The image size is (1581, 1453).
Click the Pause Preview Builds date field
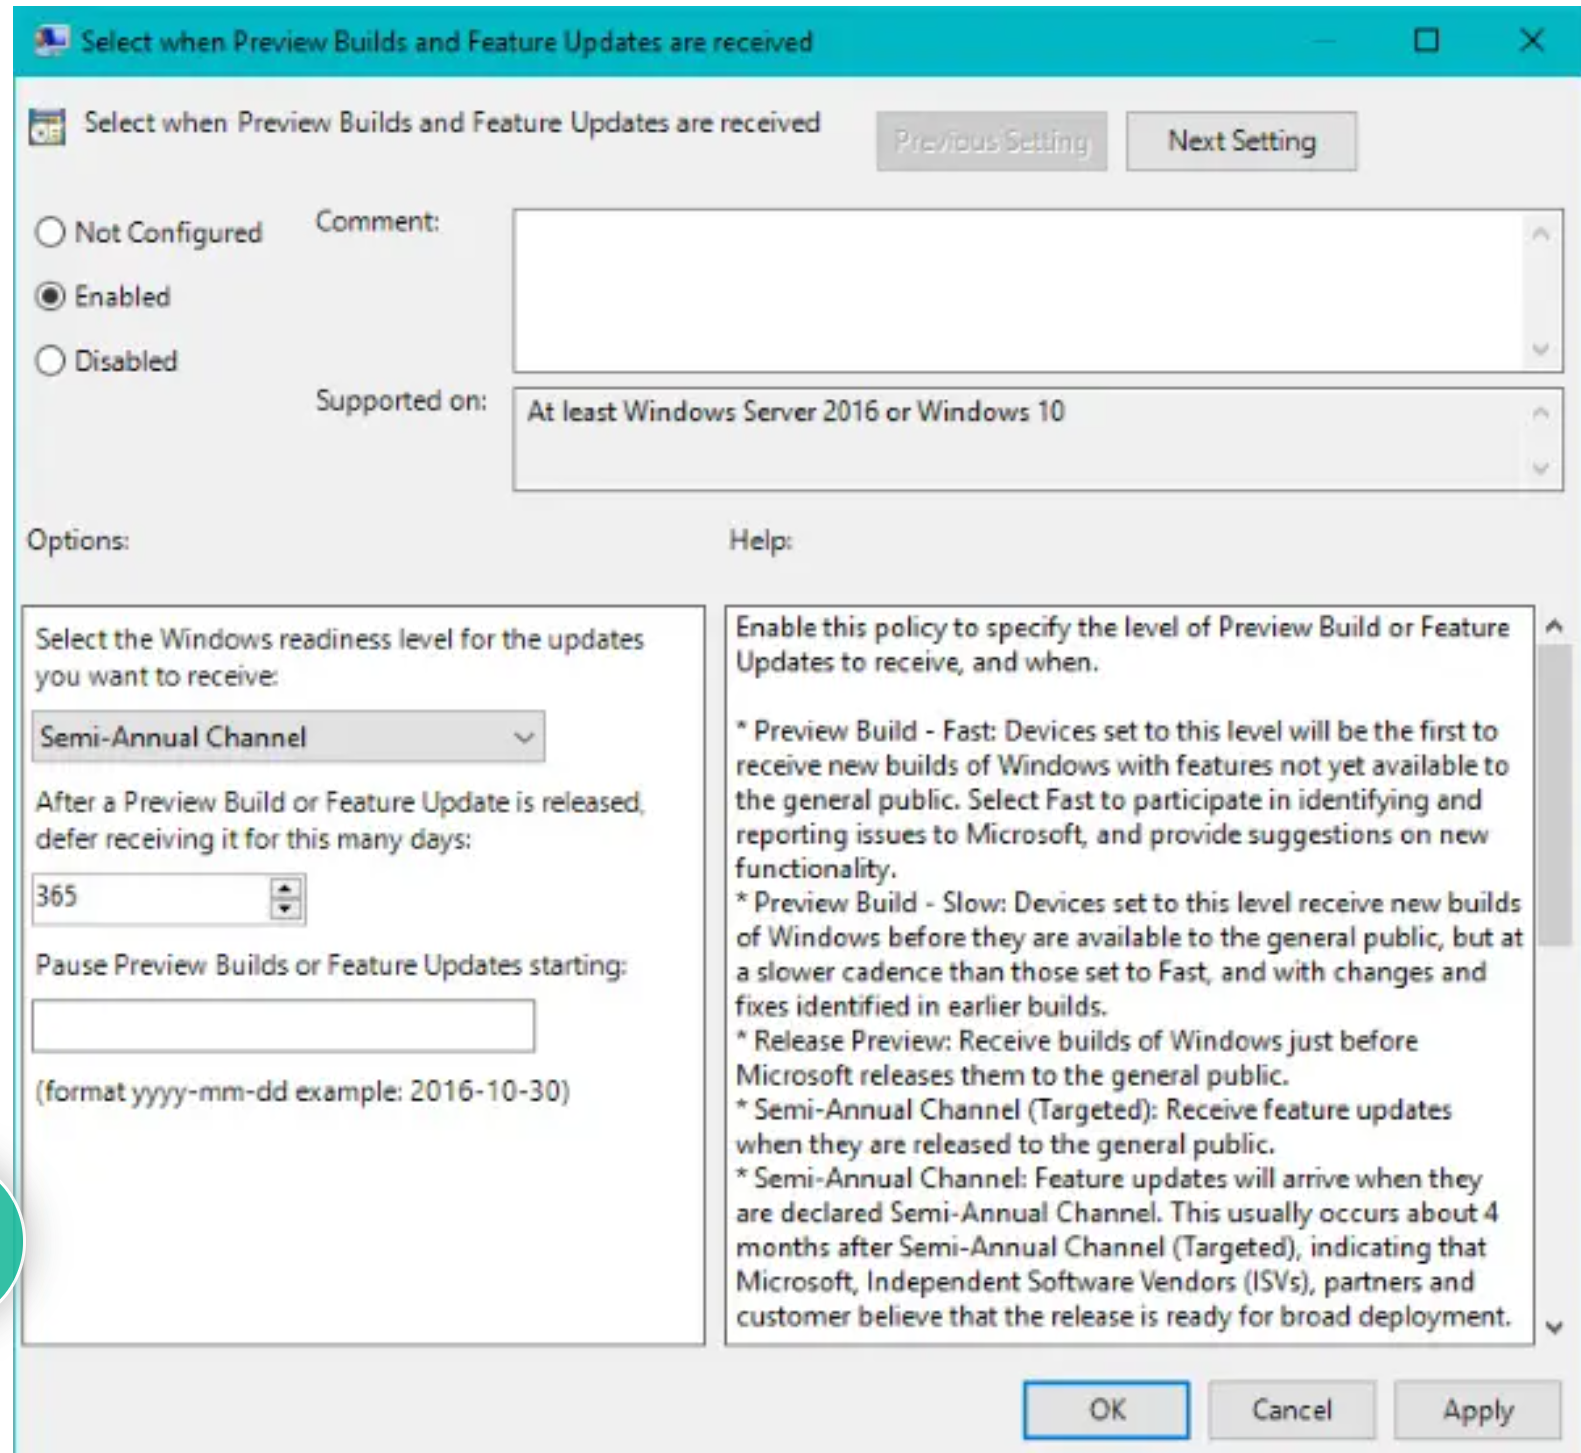(x=283, y=1025)
